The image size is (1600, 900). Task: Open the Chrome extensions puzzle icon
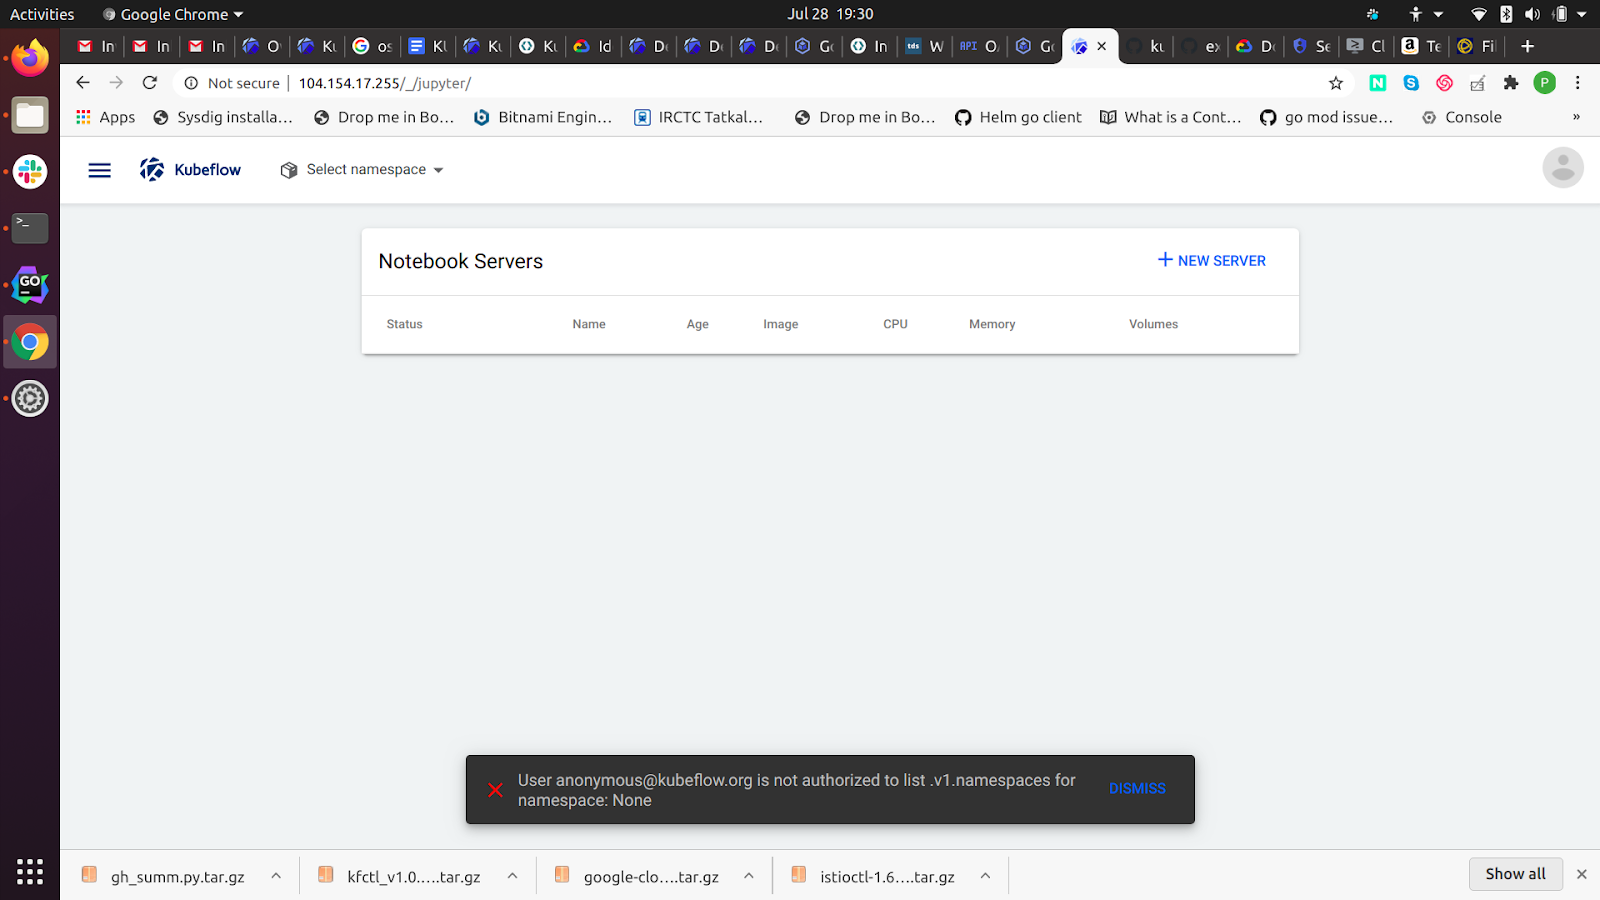(x=1511, y=83)
